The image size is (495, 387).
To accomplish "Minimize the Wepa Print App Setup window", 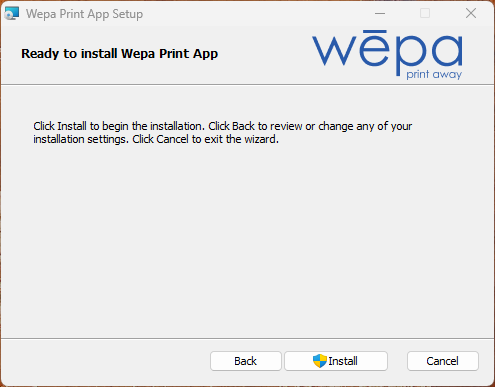I will 380,14.
